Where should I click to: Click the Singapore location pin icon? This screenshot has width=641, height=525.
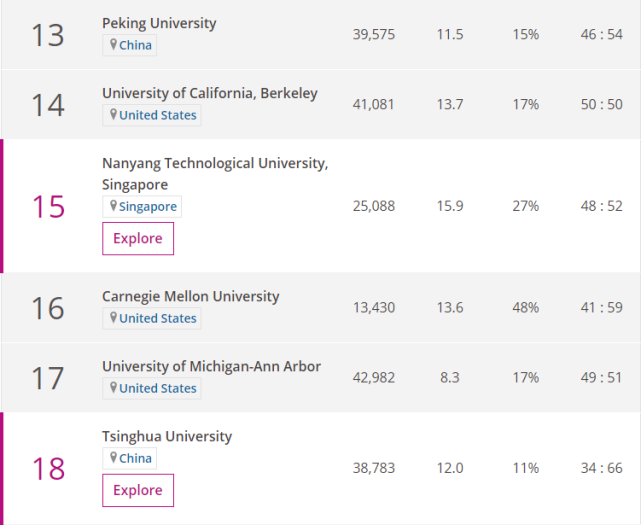(114, 206)
